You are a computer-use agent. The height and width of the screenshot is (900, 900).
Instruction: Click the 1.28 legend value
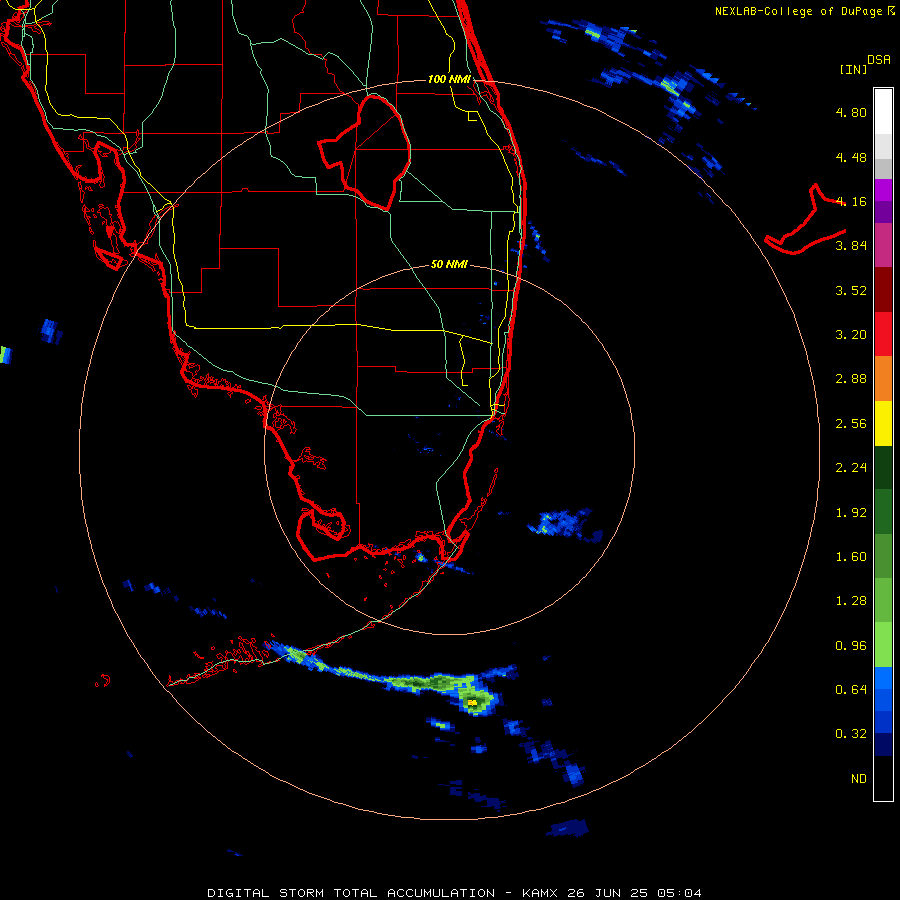click(x=851, y=601)
